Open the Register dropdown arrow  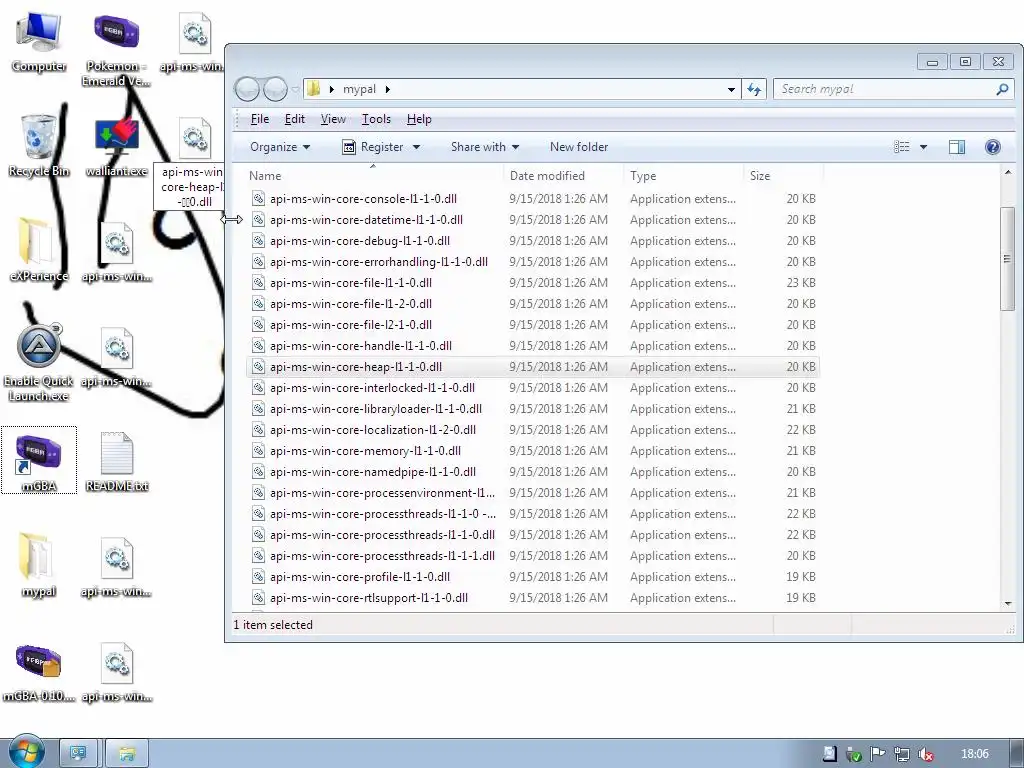417,147
